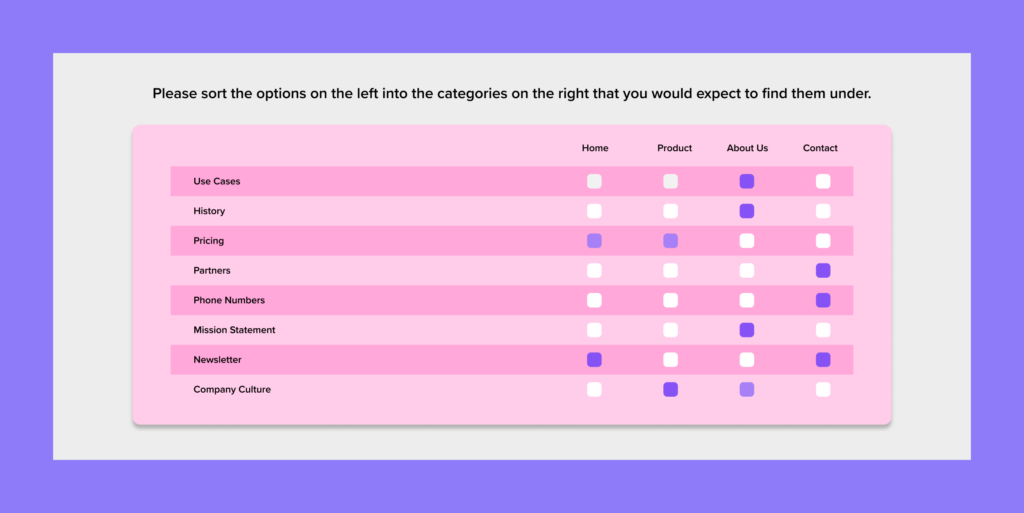Check Phone Numbers under Contact
Screen dimensions: 1024x513
tap(823, 300)
